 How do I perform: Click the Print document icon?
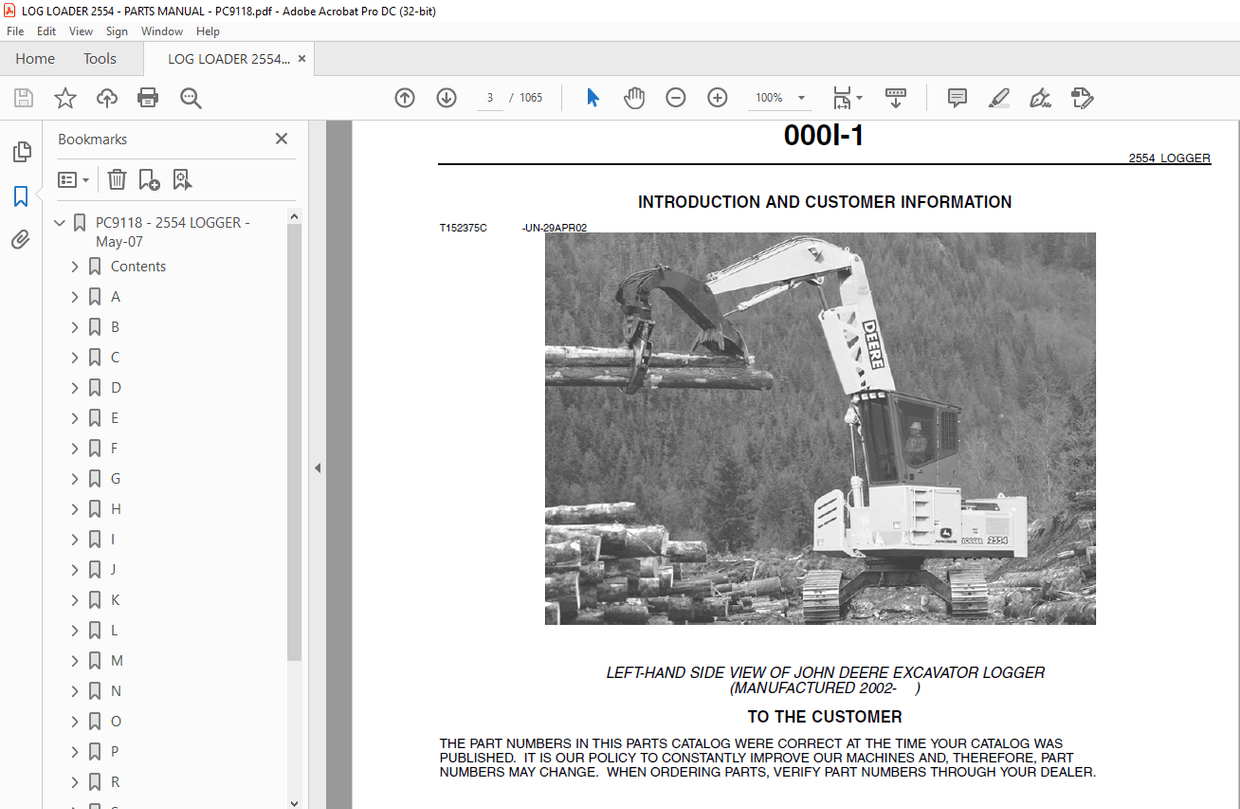pos(148,97)
